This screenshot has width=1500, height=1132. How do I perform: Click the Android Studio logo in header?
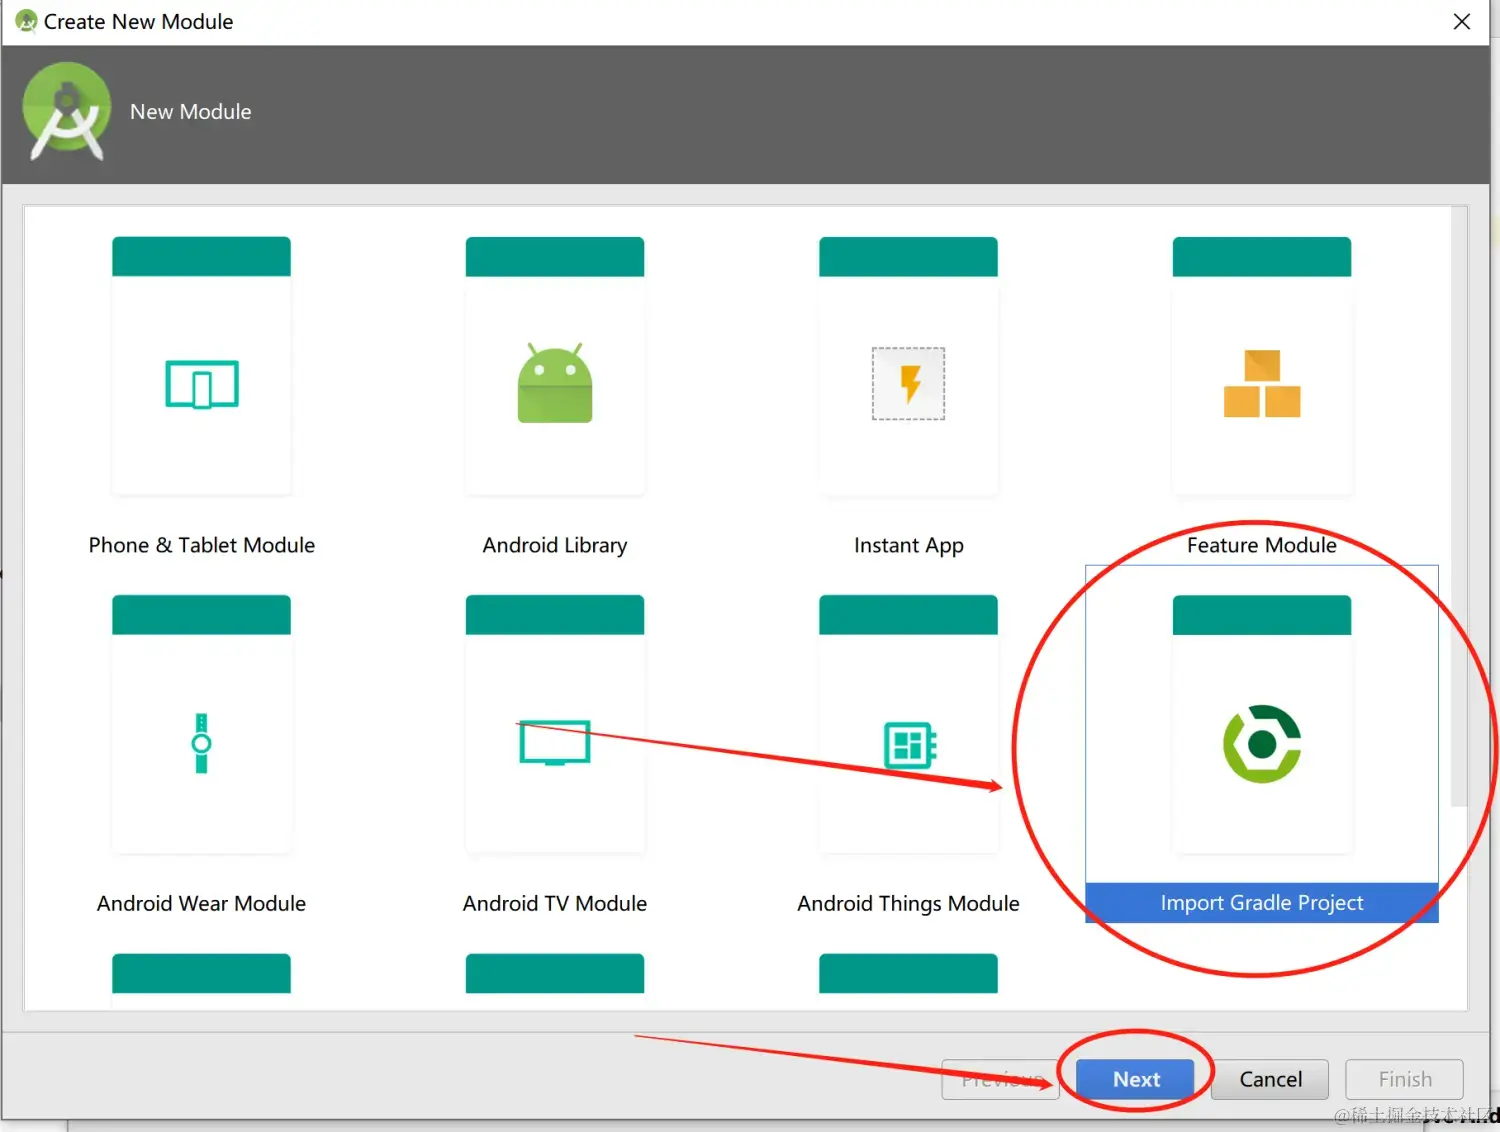[66, 111]
